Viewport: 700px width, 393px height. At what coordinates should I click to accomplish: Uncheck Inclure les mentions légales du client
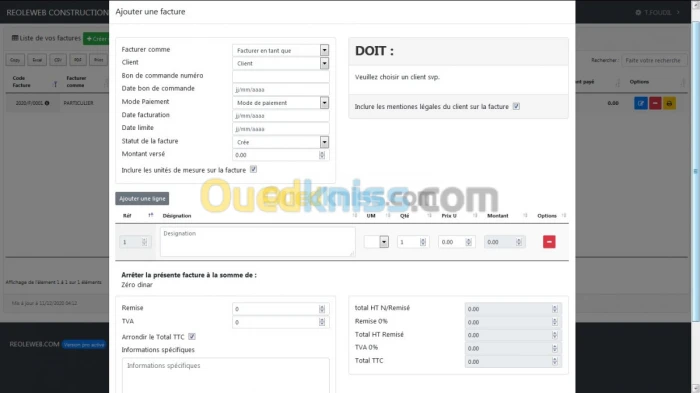pos(516,106)
